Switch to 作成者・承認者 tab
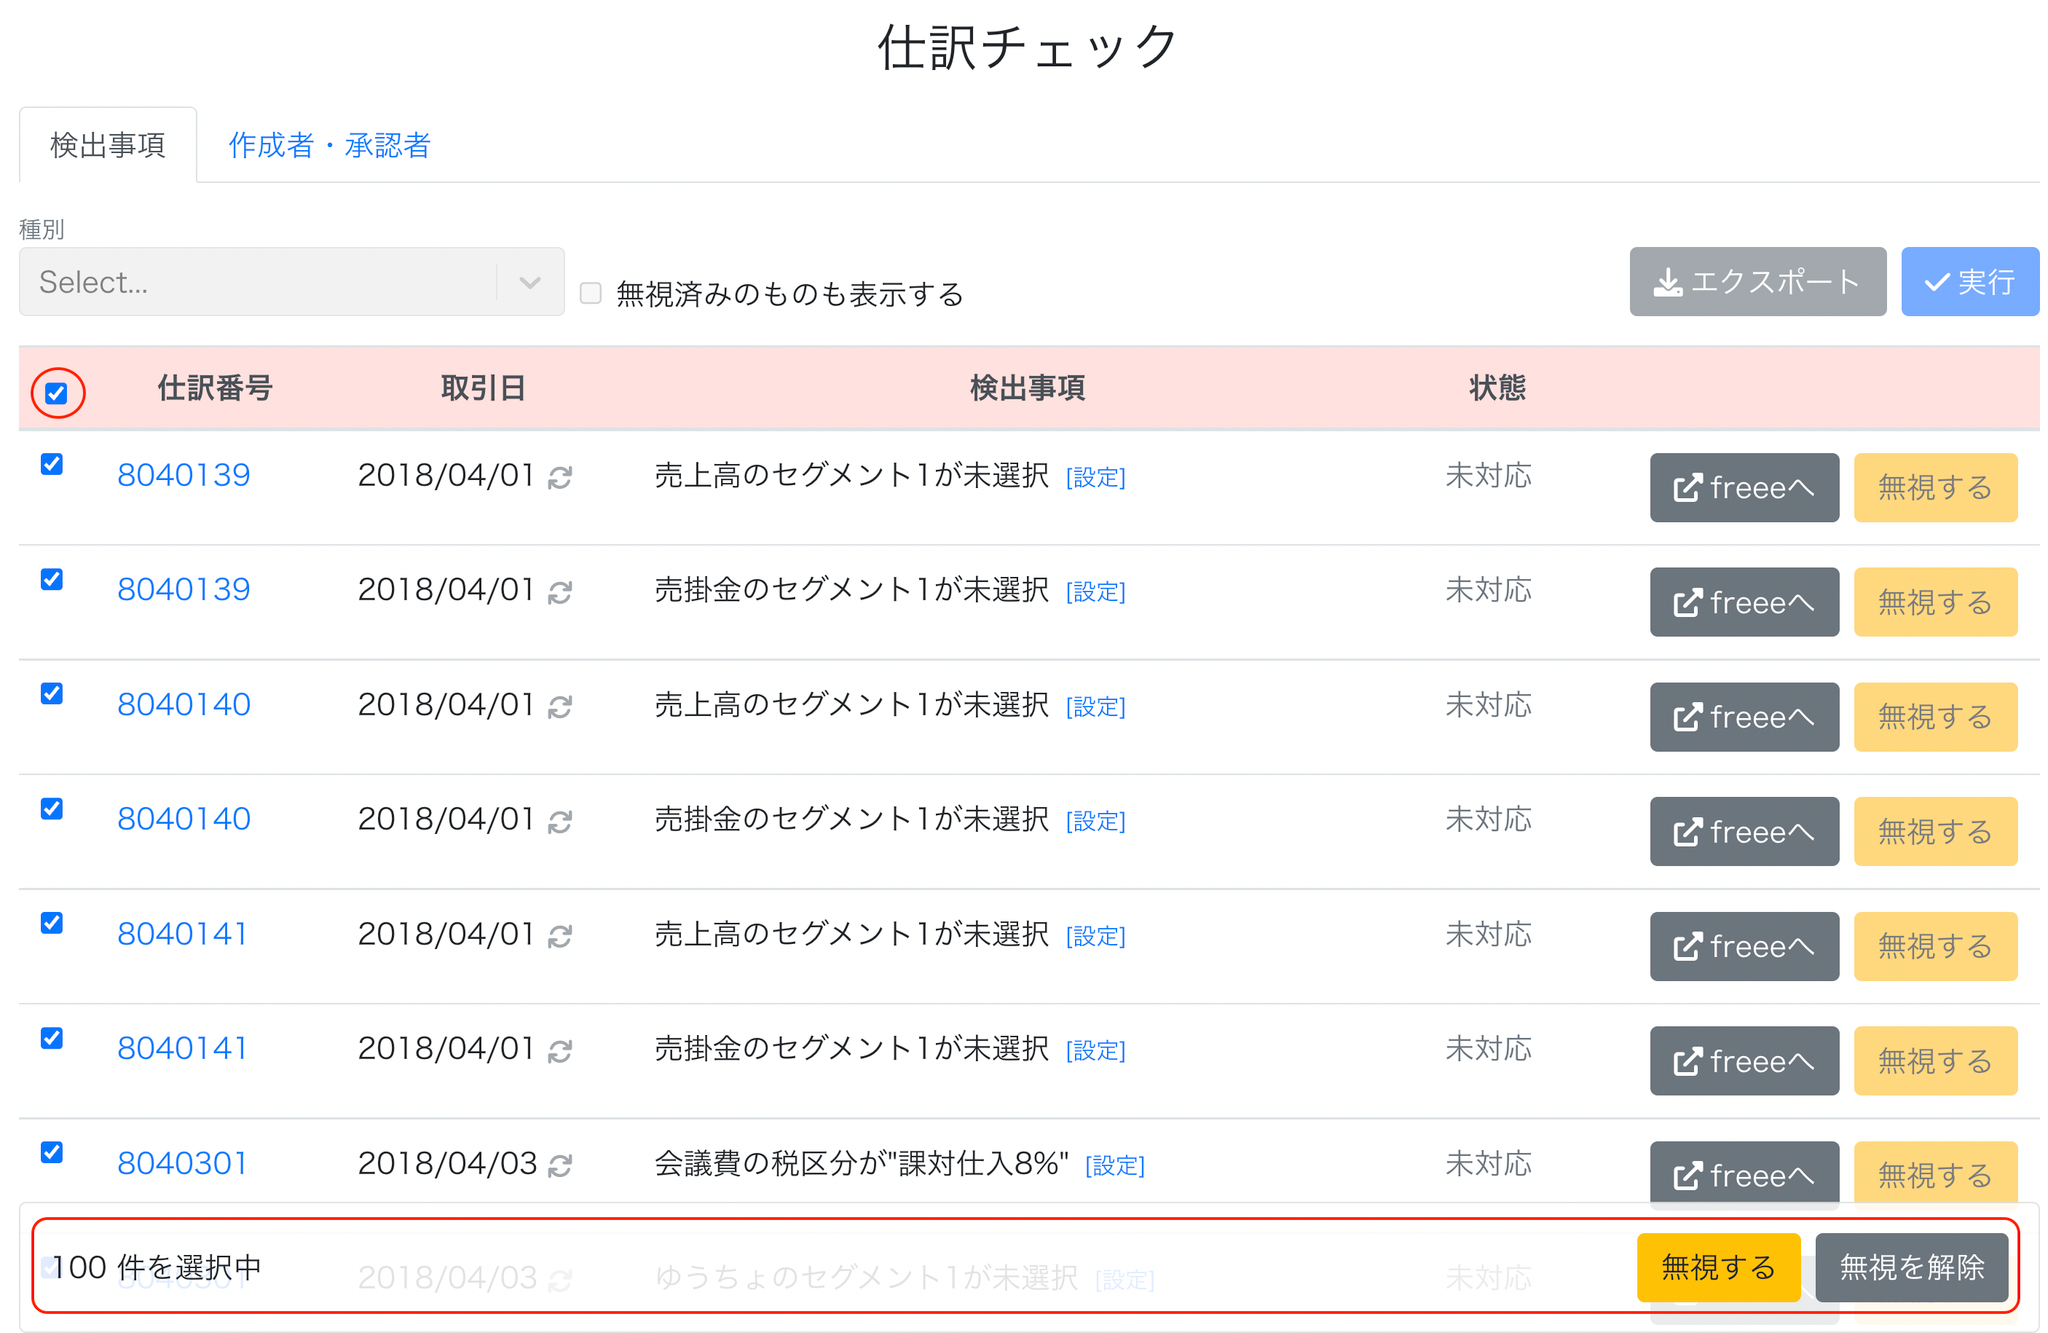The width and height of the screenshot is (2048, 1333). point(329,146)
